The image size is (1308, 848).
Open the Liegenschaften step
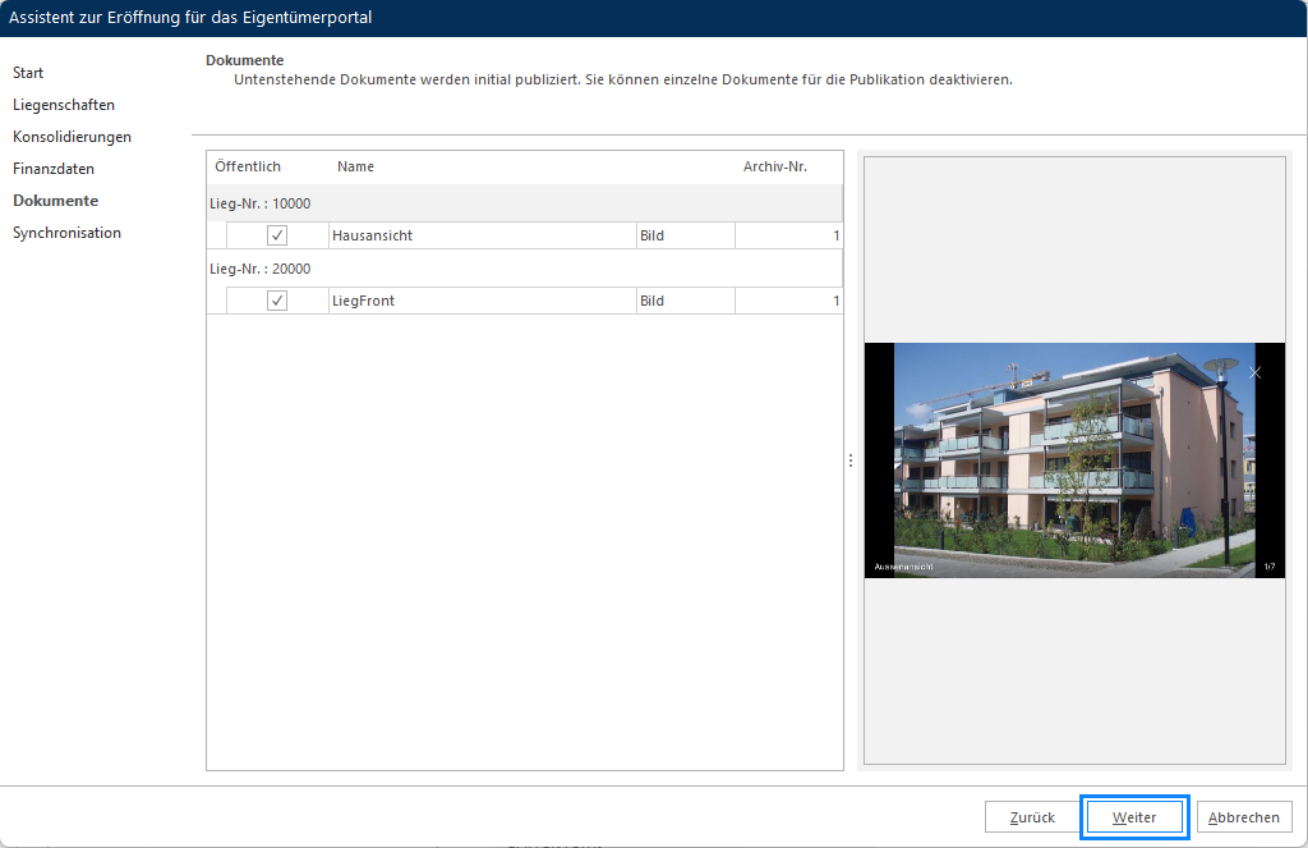tap(64, 105)
